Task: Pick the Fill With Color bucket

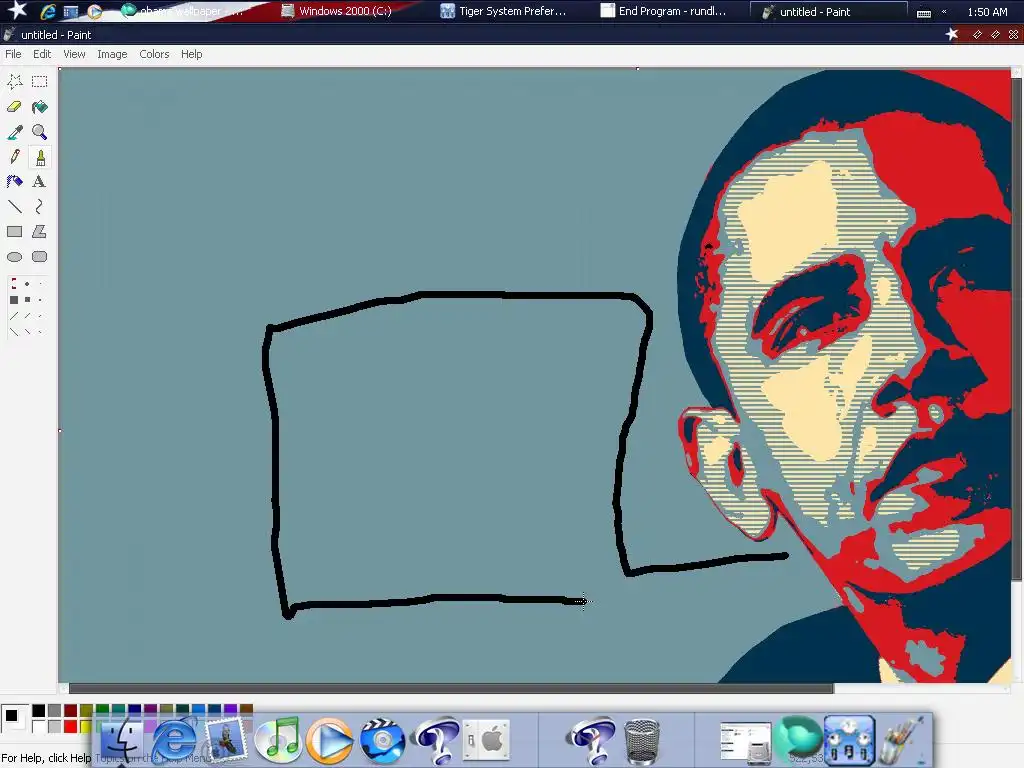Action: pyautogui.click(x=40, y=106)
